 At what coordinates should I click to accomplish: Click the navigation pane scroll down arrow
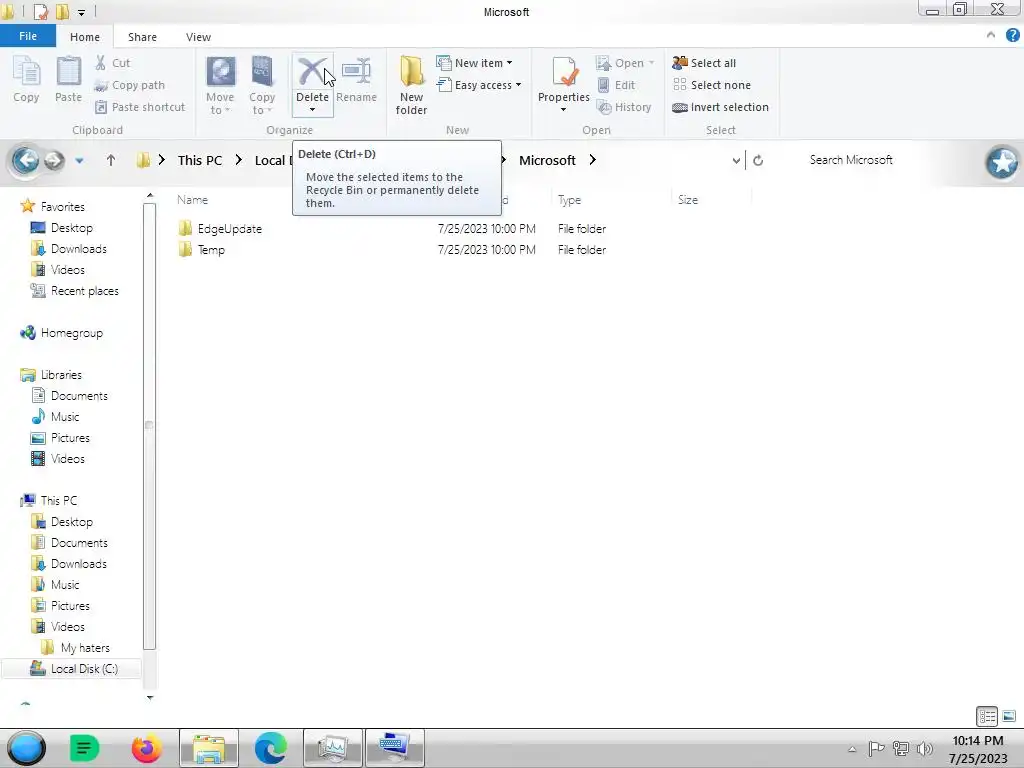coord(150,697)
